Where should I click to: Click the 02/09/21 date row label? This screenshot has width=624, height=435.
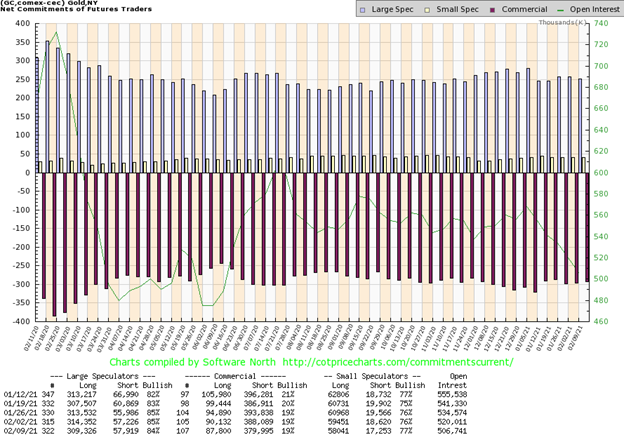click(20, 431)
